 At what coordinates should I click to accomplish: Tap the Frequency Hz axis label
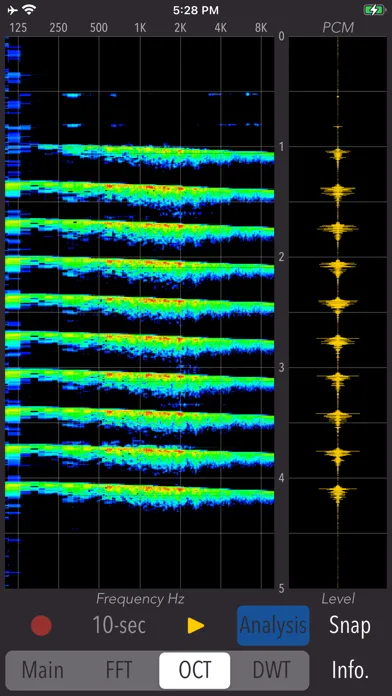click(x=140, y=599)
